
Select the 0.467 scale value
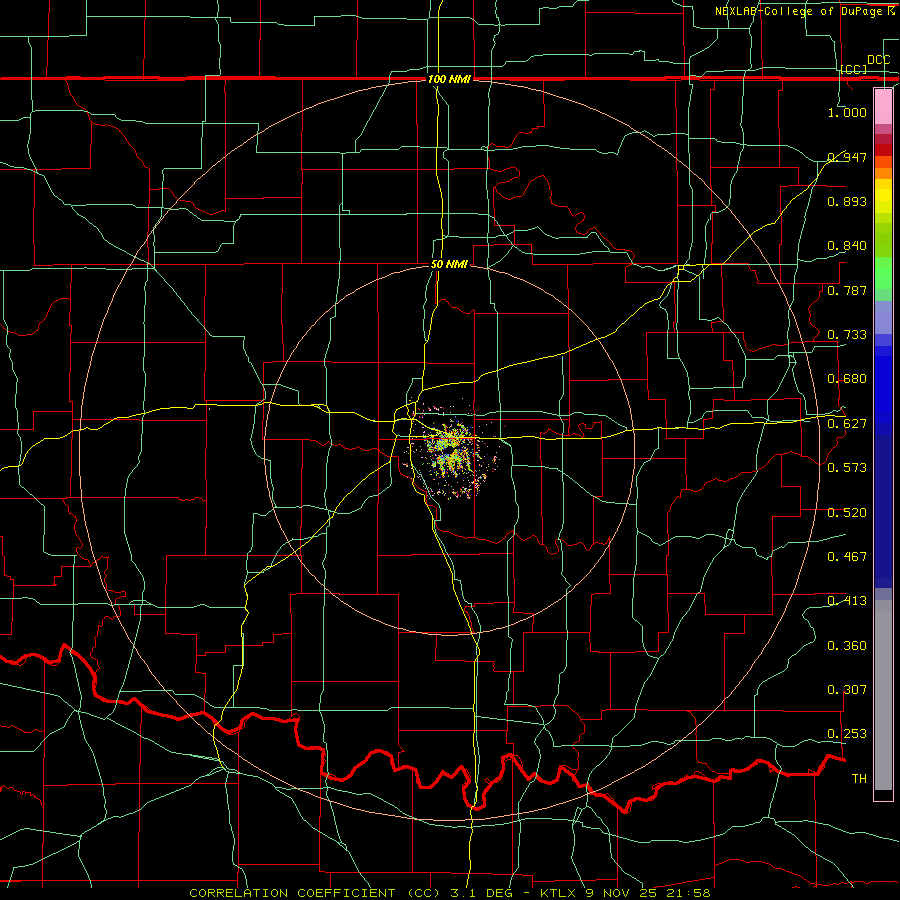847,557
